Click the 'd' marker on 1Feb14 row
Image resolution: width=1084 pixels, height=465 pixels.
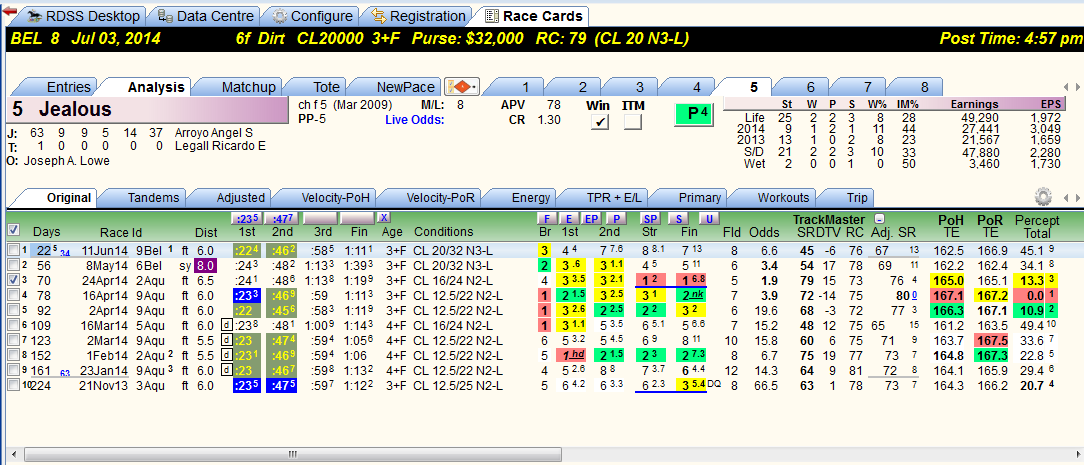[x=225, y=354]
